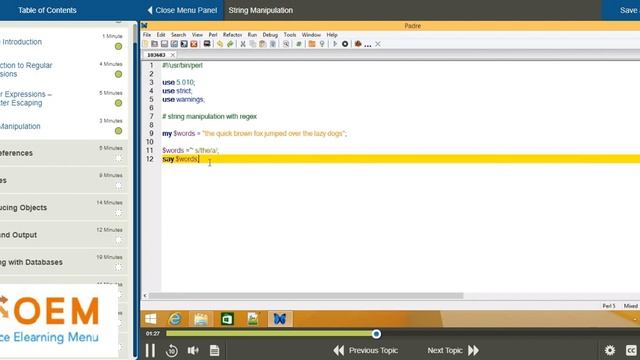The height and width of the screenshot is (360, 640).
Task: Open the Search menu
Action: click(x=178, y=35)
